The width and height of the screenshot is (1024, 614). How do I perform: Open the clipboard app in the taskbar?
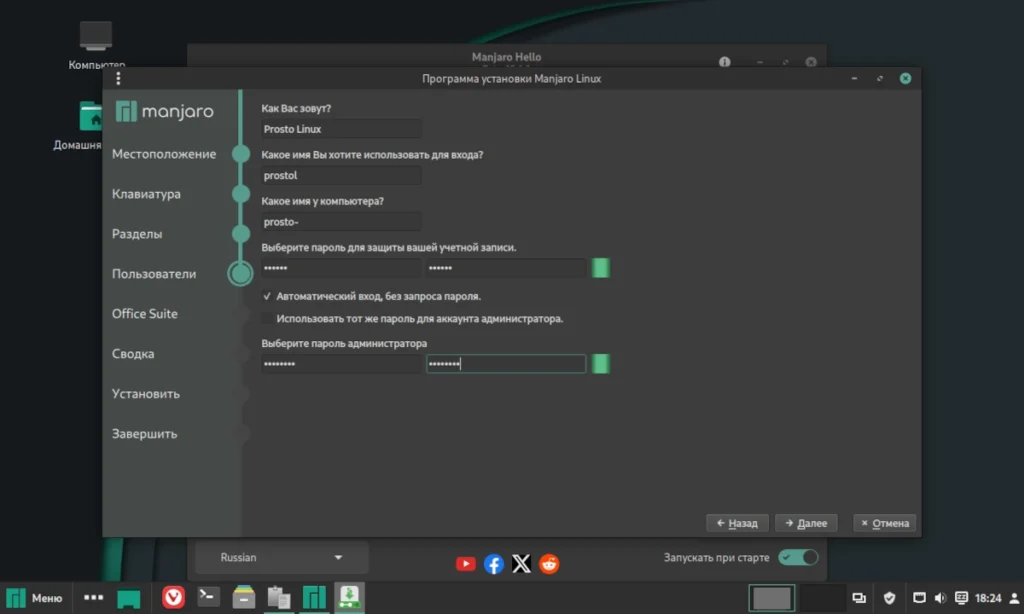pyautogui.click(x=279, y=598)
